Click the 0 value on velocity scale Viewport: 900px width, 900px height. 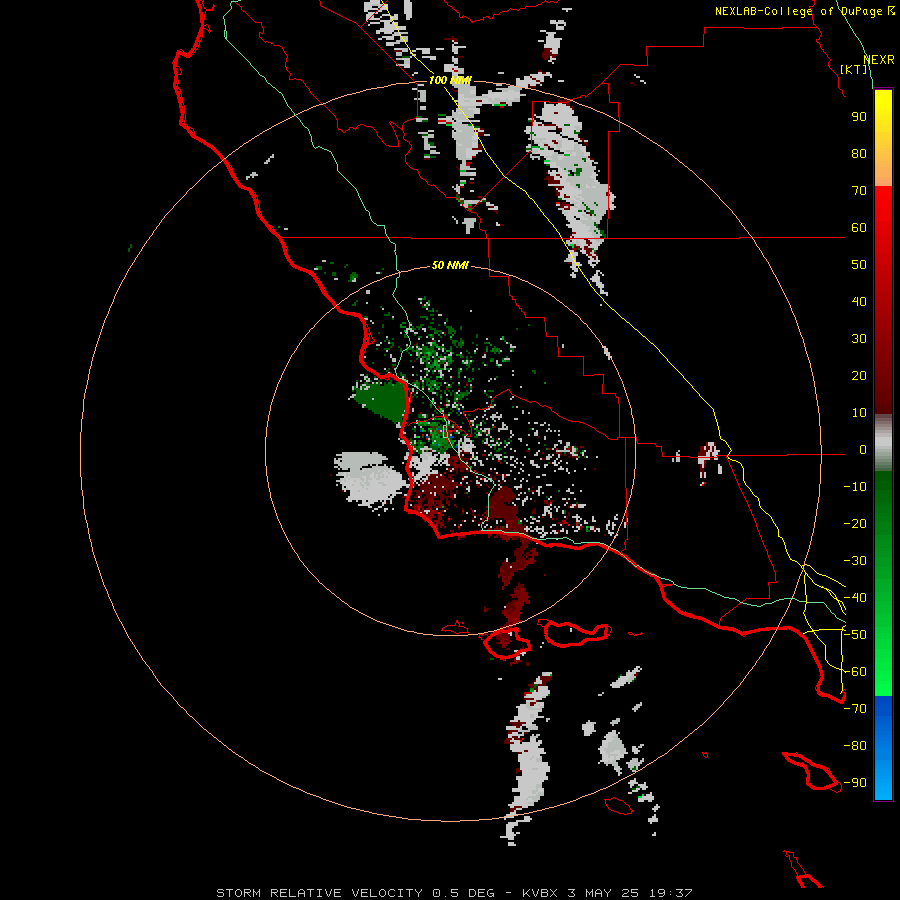click(863, 449)
